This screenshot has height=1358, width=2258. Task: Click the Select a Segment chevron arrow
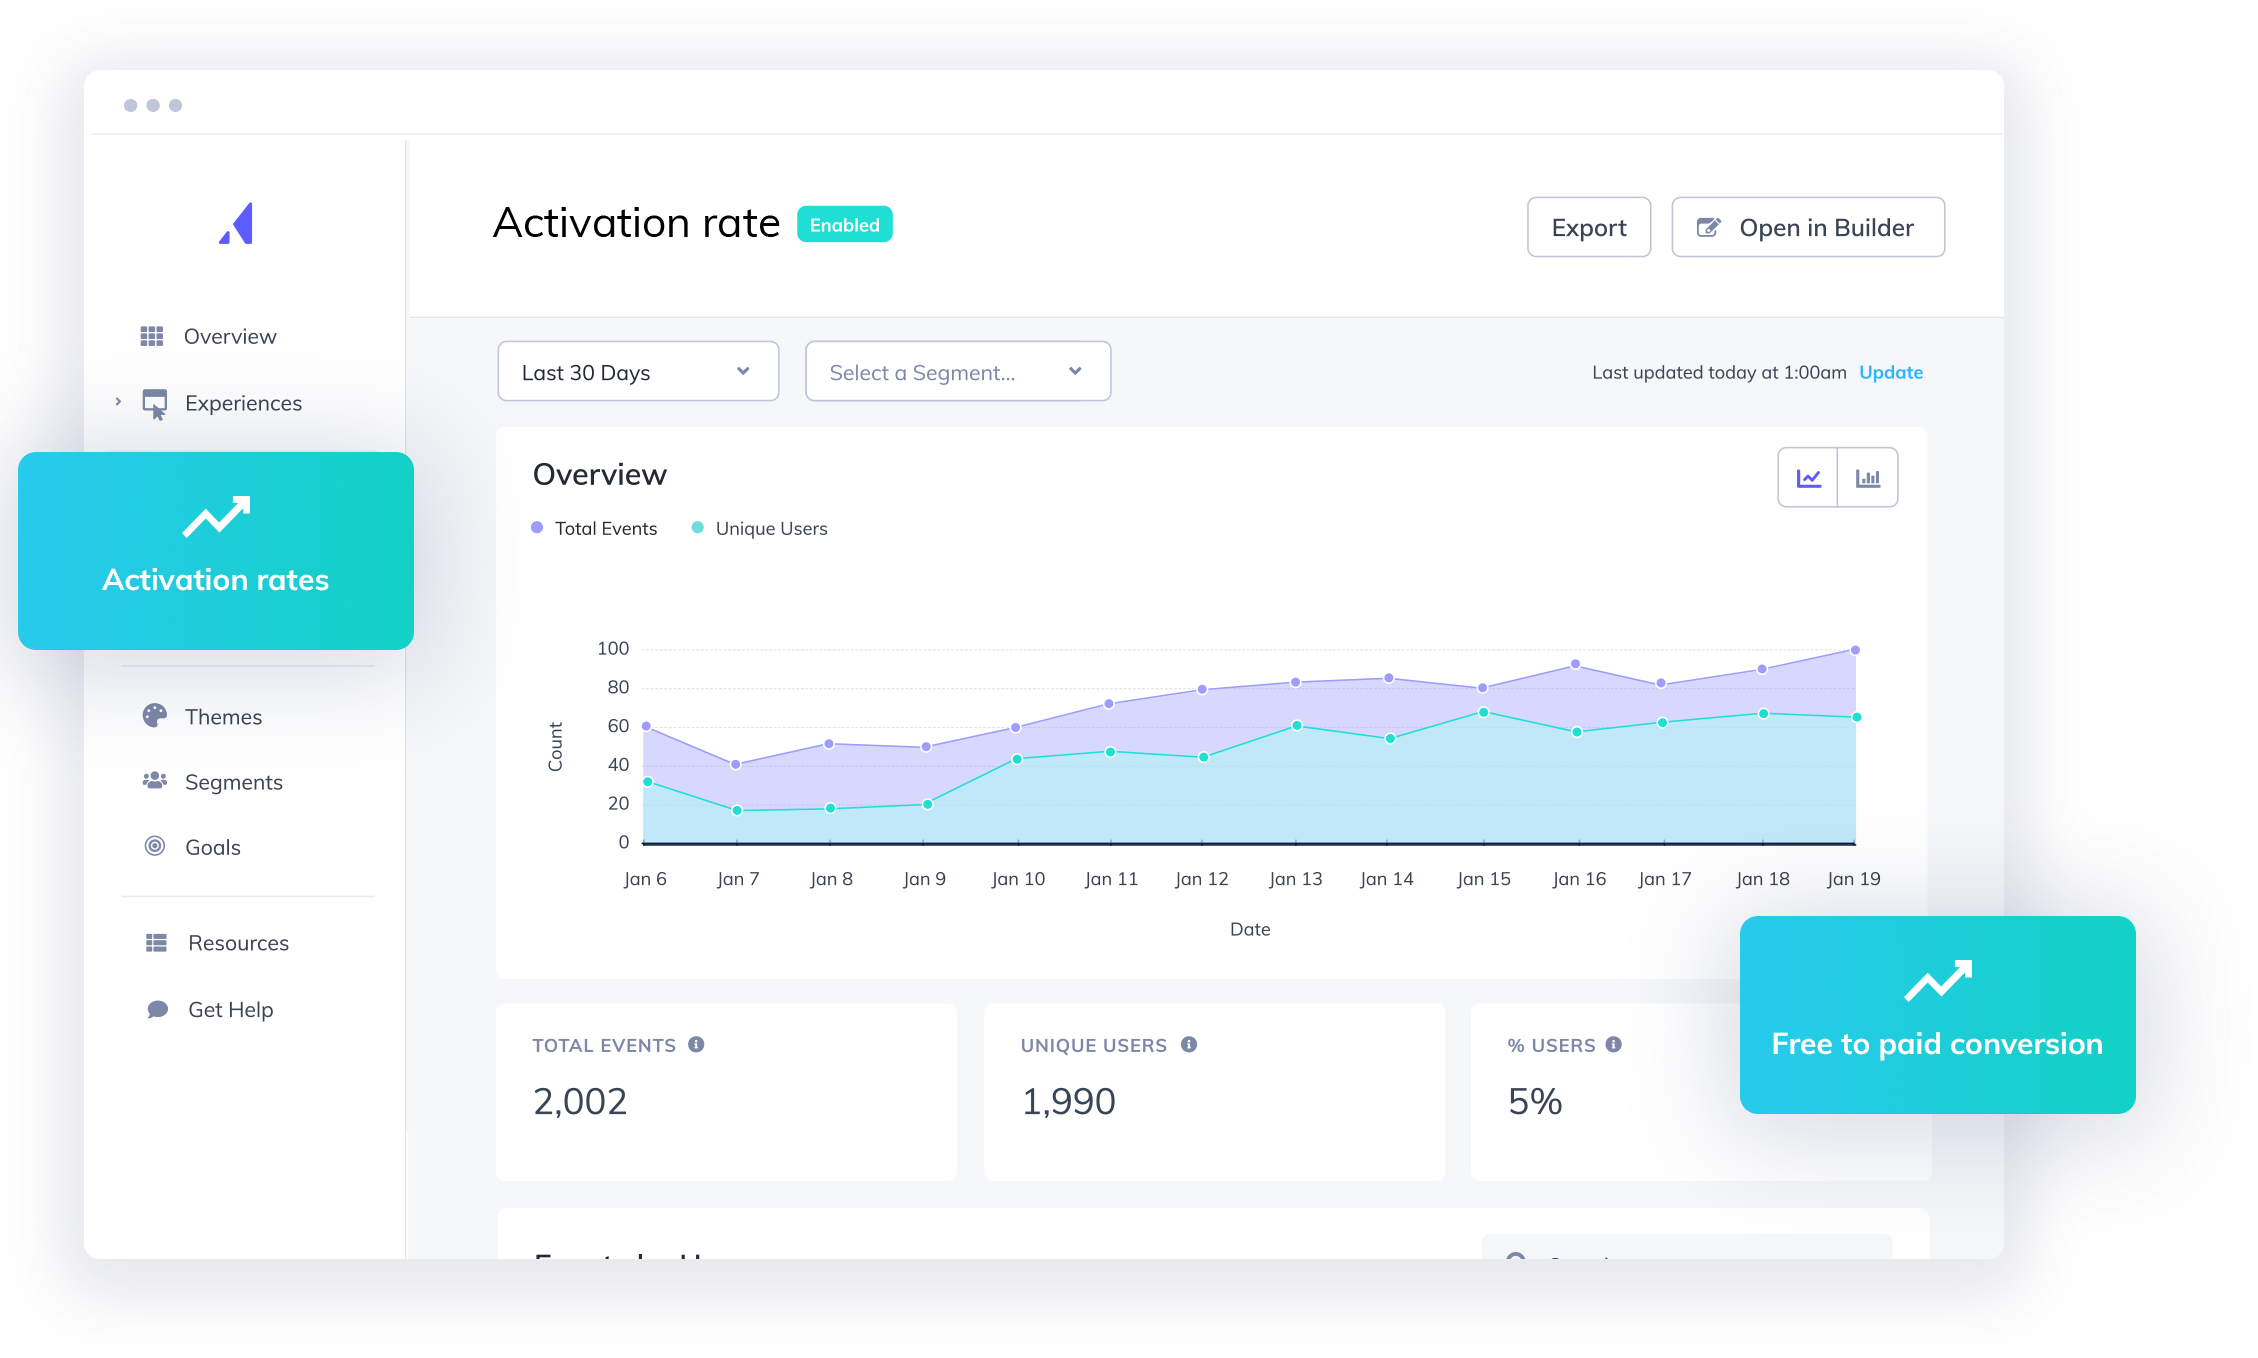1075,371
